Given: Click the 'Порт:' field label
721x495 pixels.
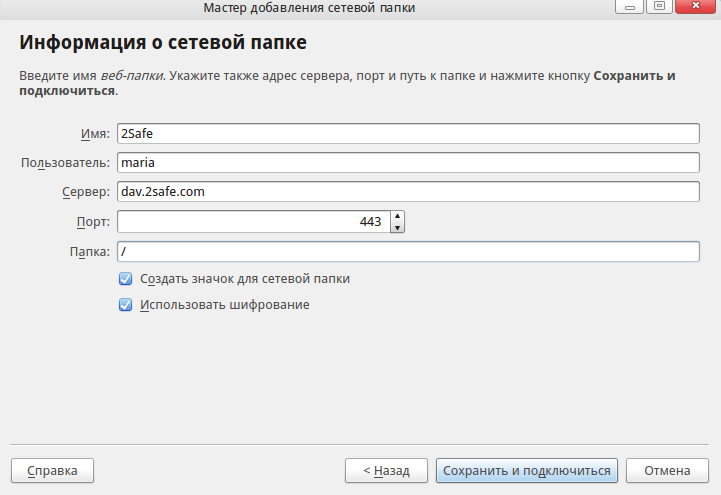Looking at the screenshot, I should pyautogui.click(x=93, y=222).
